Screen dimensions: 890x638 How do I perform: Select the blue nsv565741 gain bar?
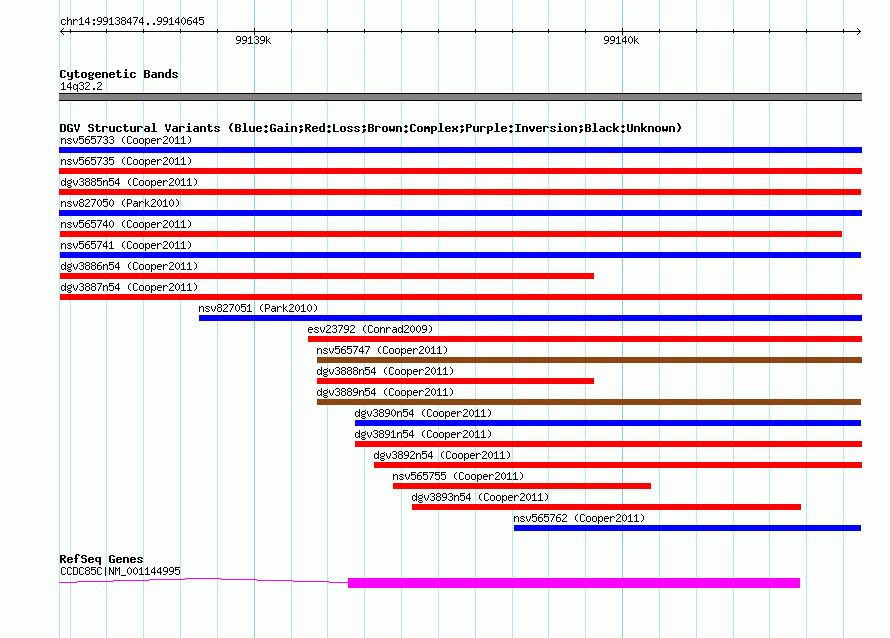(x=460, y=255)
